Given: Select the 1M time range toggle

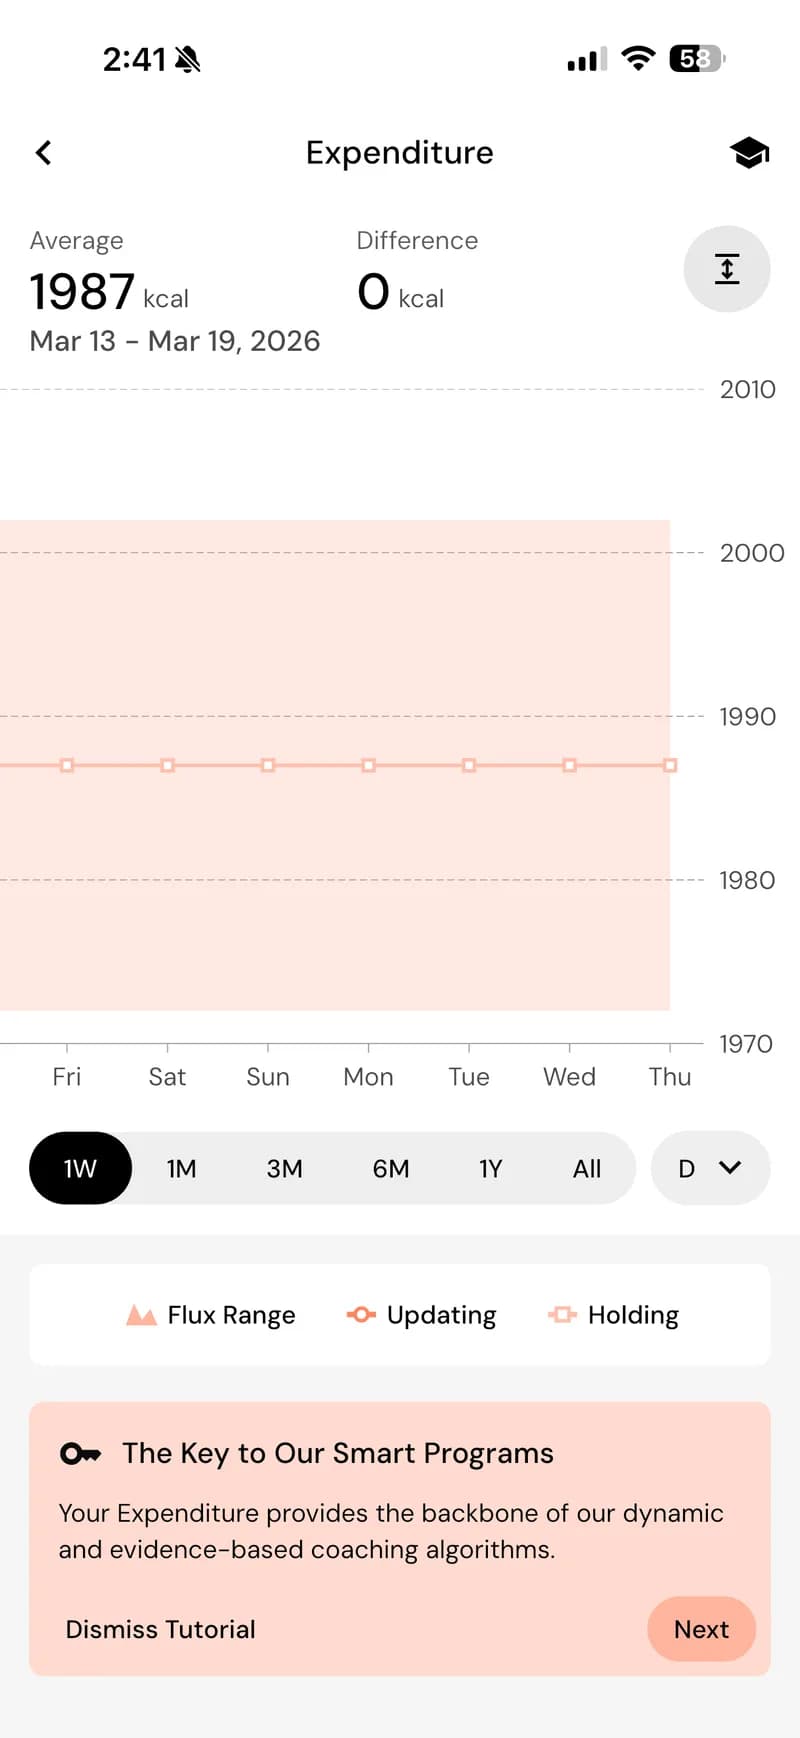Looking at the screenshot, I should point(182,1168).
